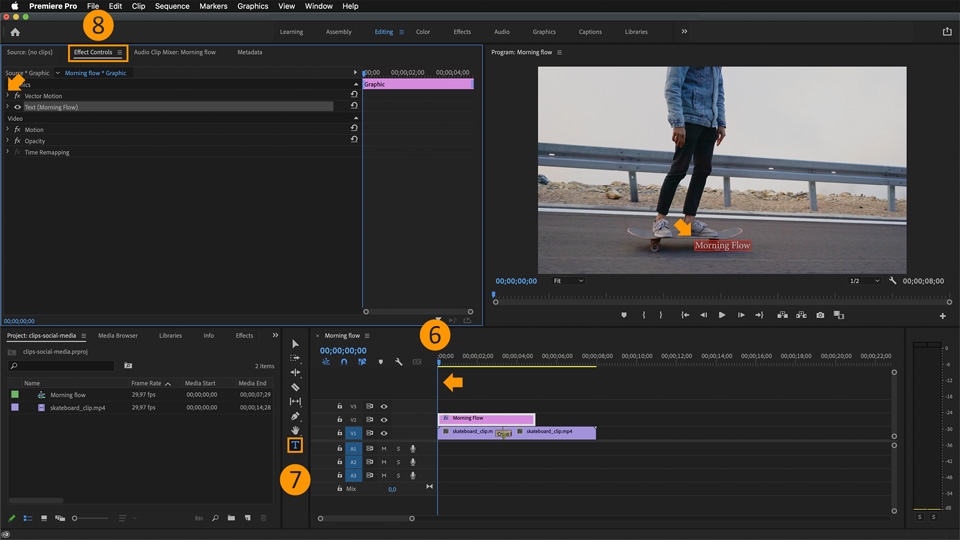Go to Out point in Program monitor
The width and height of the screenshot is (960, 540).
[759, 315]
